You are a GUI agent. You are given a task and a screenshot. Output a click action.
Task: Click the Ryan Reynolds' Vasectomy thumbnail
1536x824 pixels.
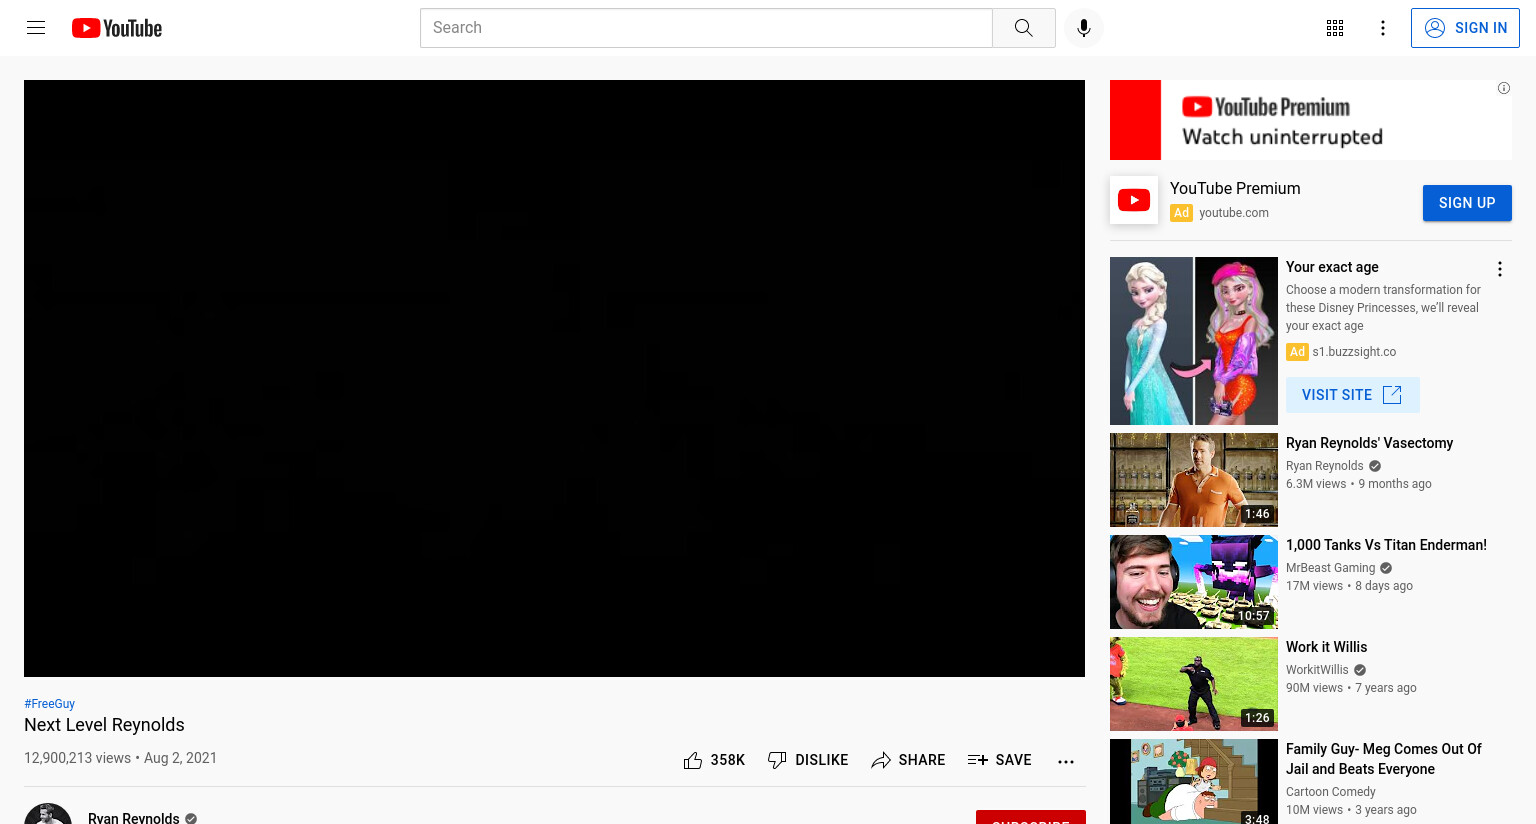[1194, 480]
